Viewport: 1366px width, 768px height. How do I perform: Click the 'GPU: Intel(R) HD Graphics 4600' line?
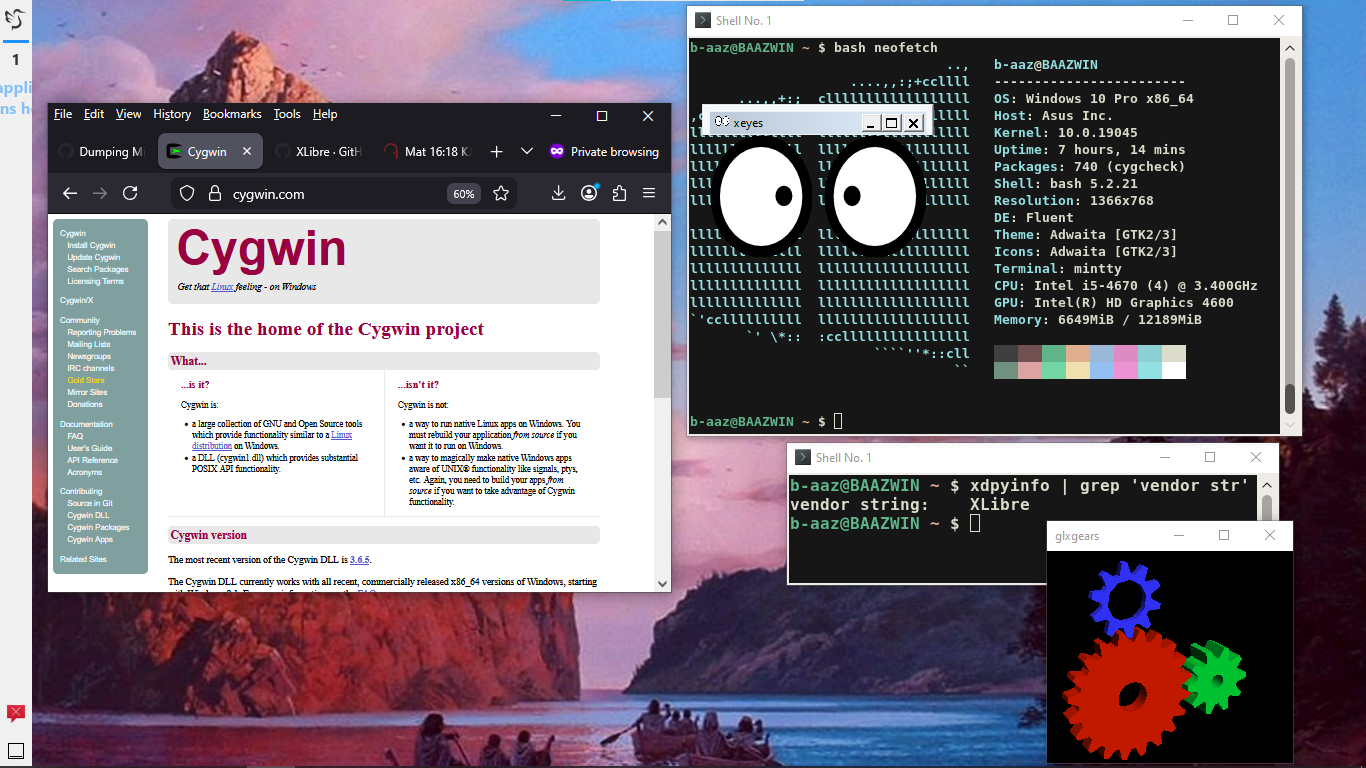click(1114, 303)
